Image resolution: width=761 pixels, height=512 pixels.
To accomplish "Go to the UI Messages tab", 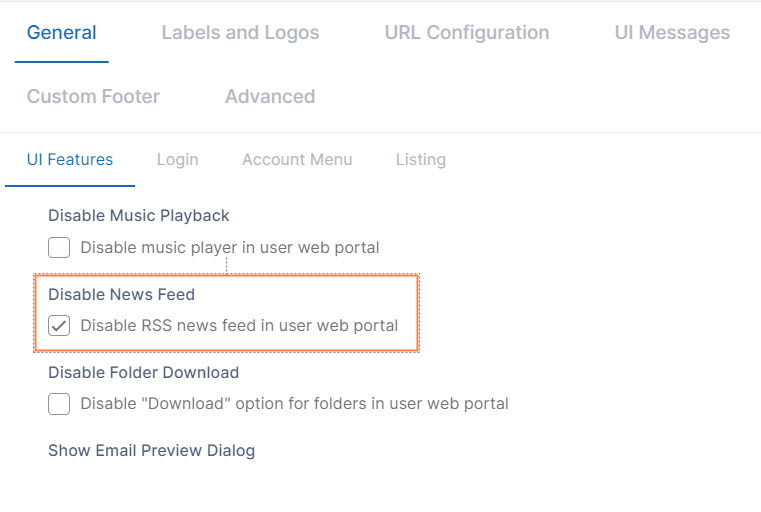I will pyautogui.click(x=672, y=33).
